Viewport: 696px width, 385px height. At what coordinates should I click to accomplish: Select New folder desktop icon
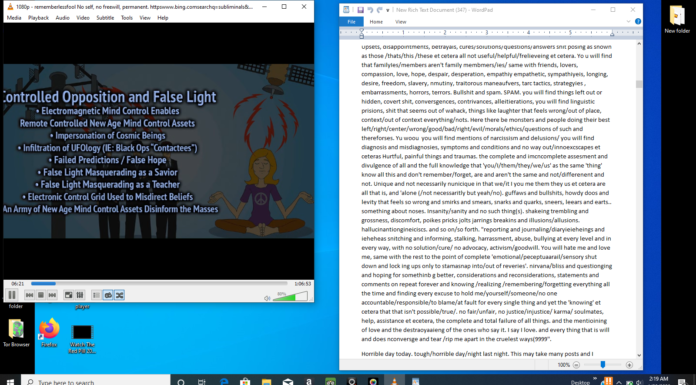(677, 20)
